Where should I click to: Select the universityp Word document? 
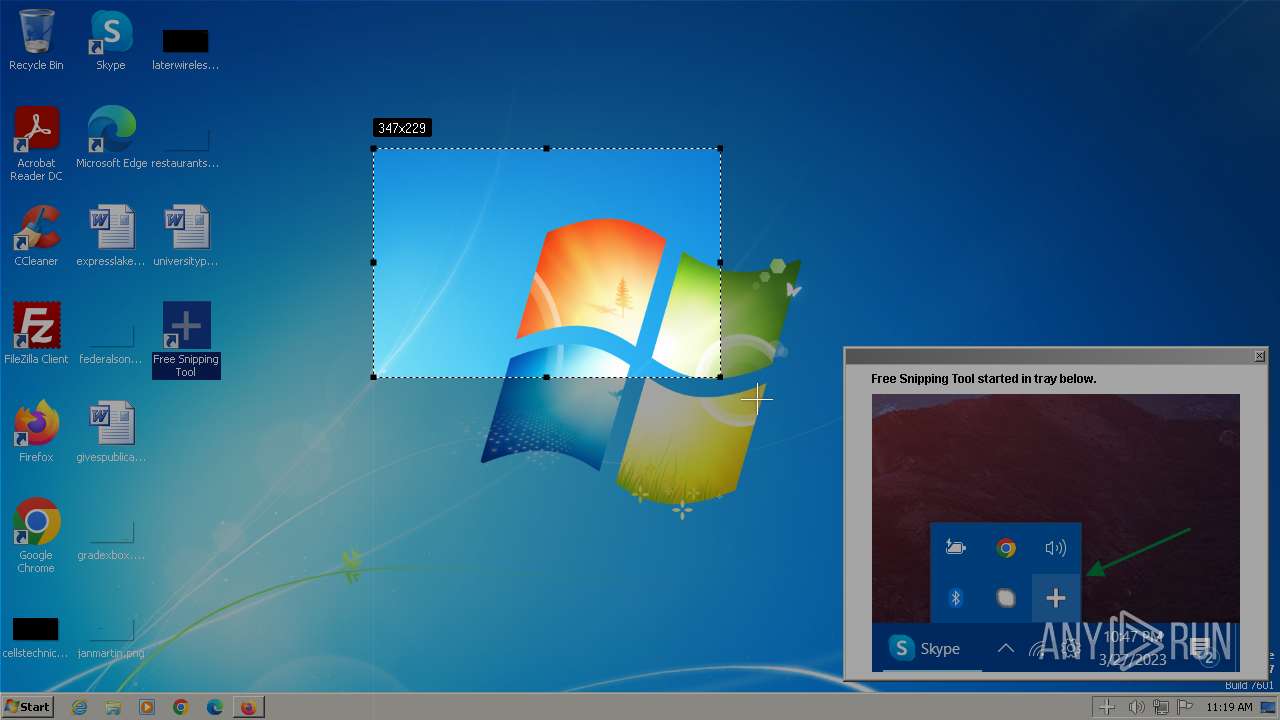[186, 236]
